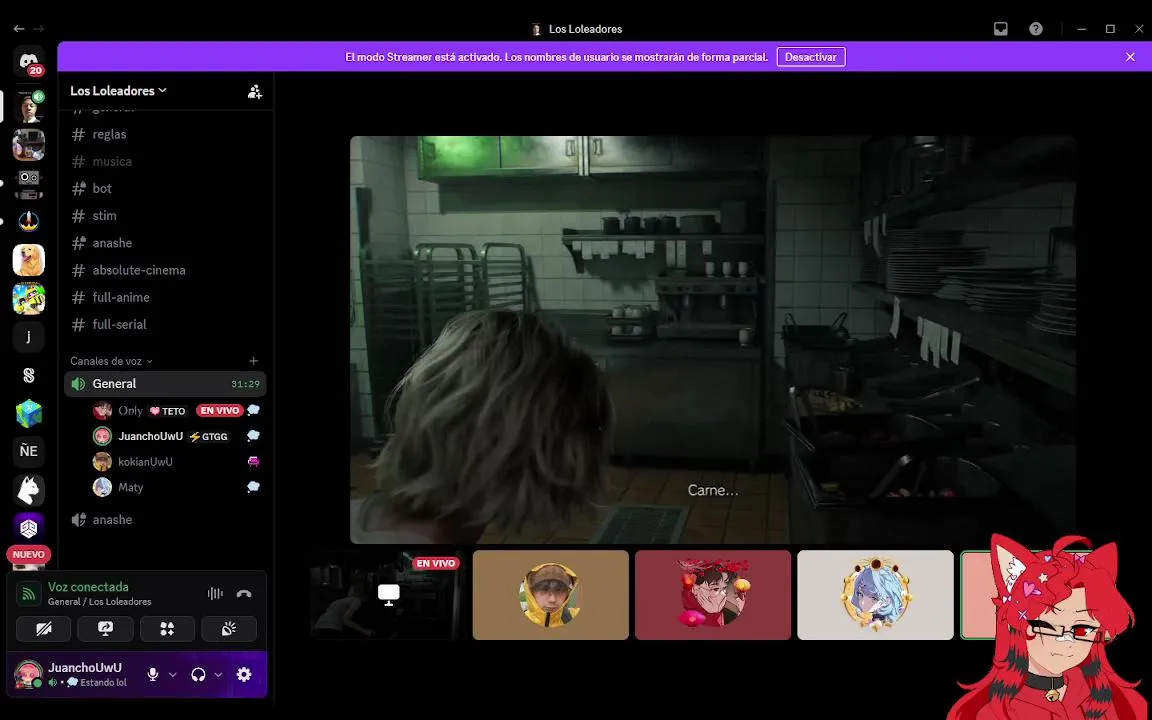1152x720 pixels.
Task: Start an activity with the shapes button
Action: pyautogui.click(x=167, y=629)
